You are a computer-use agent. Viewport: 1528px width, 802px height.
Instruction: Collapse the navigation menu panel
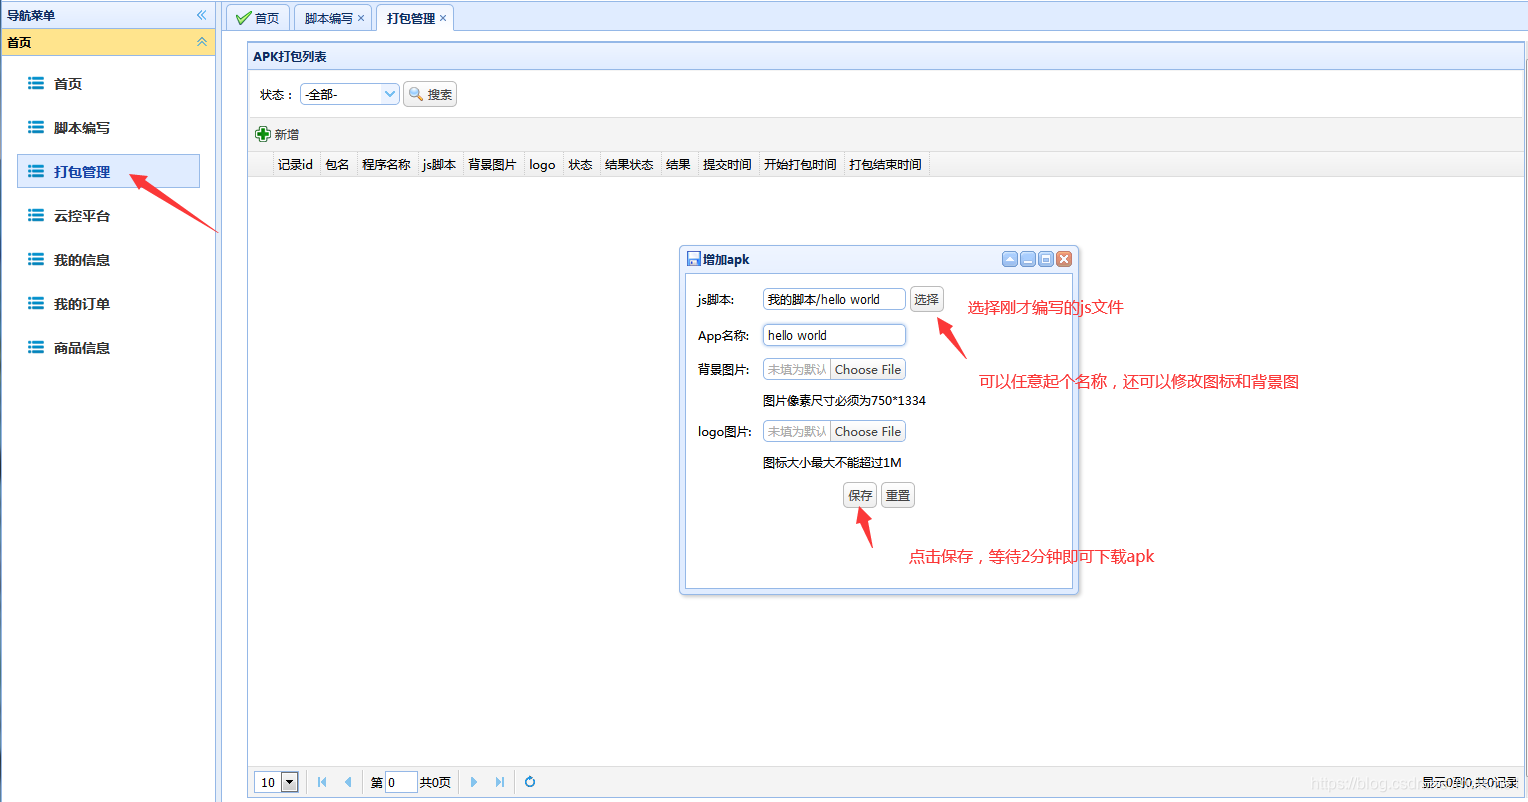click(x=201, y=15)
